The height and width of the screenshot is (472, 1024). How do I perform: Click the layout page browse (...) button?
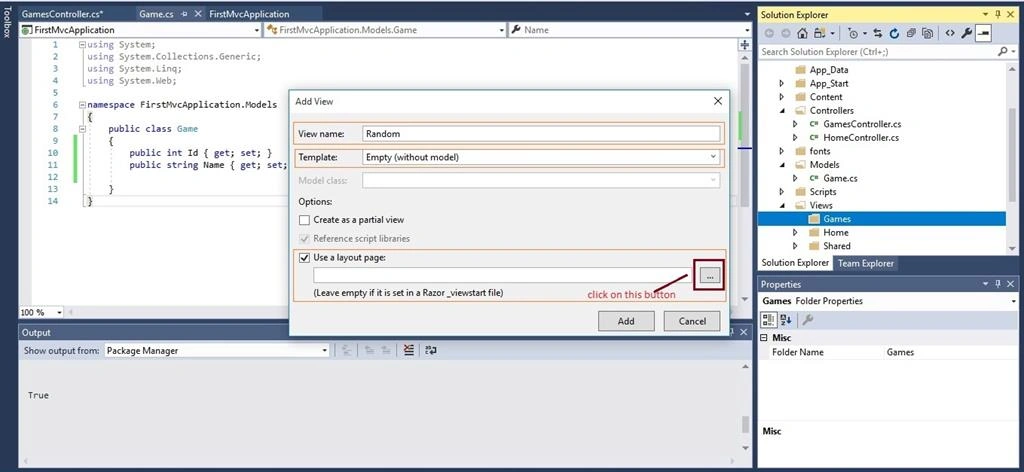(x=710, y=276)
